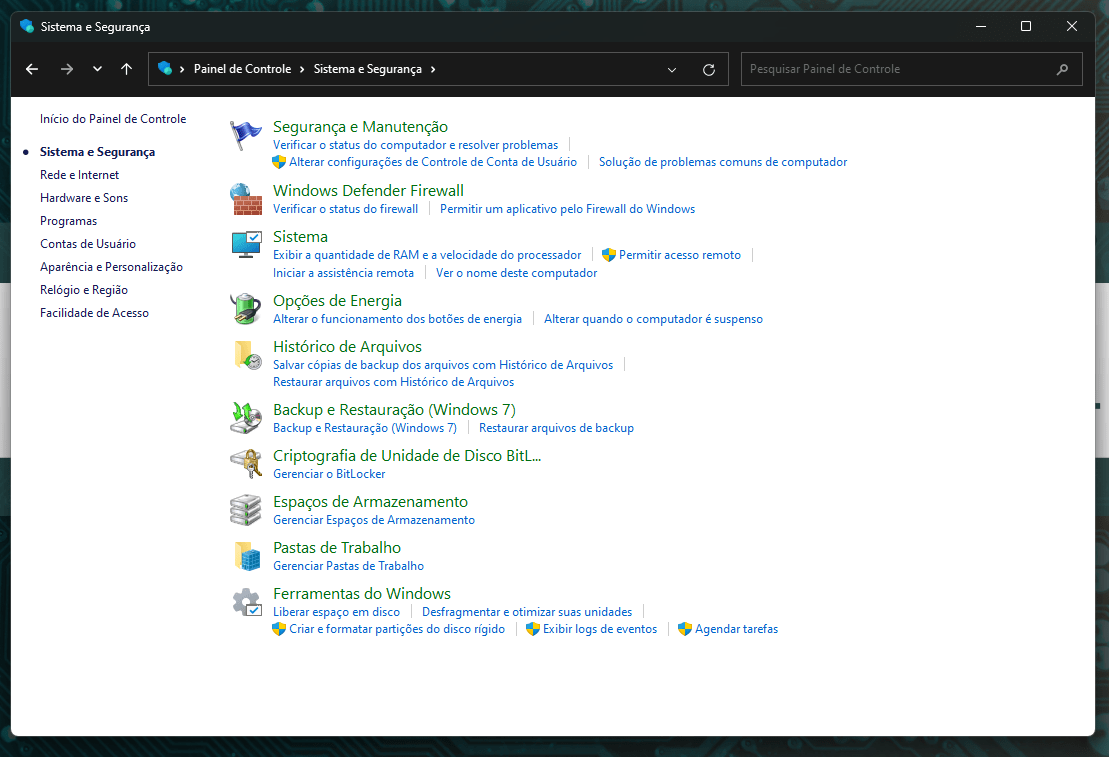Click the UAC shield beside Permitir acesso remoto
The image size is (1109, 757).
click(605, 254)
